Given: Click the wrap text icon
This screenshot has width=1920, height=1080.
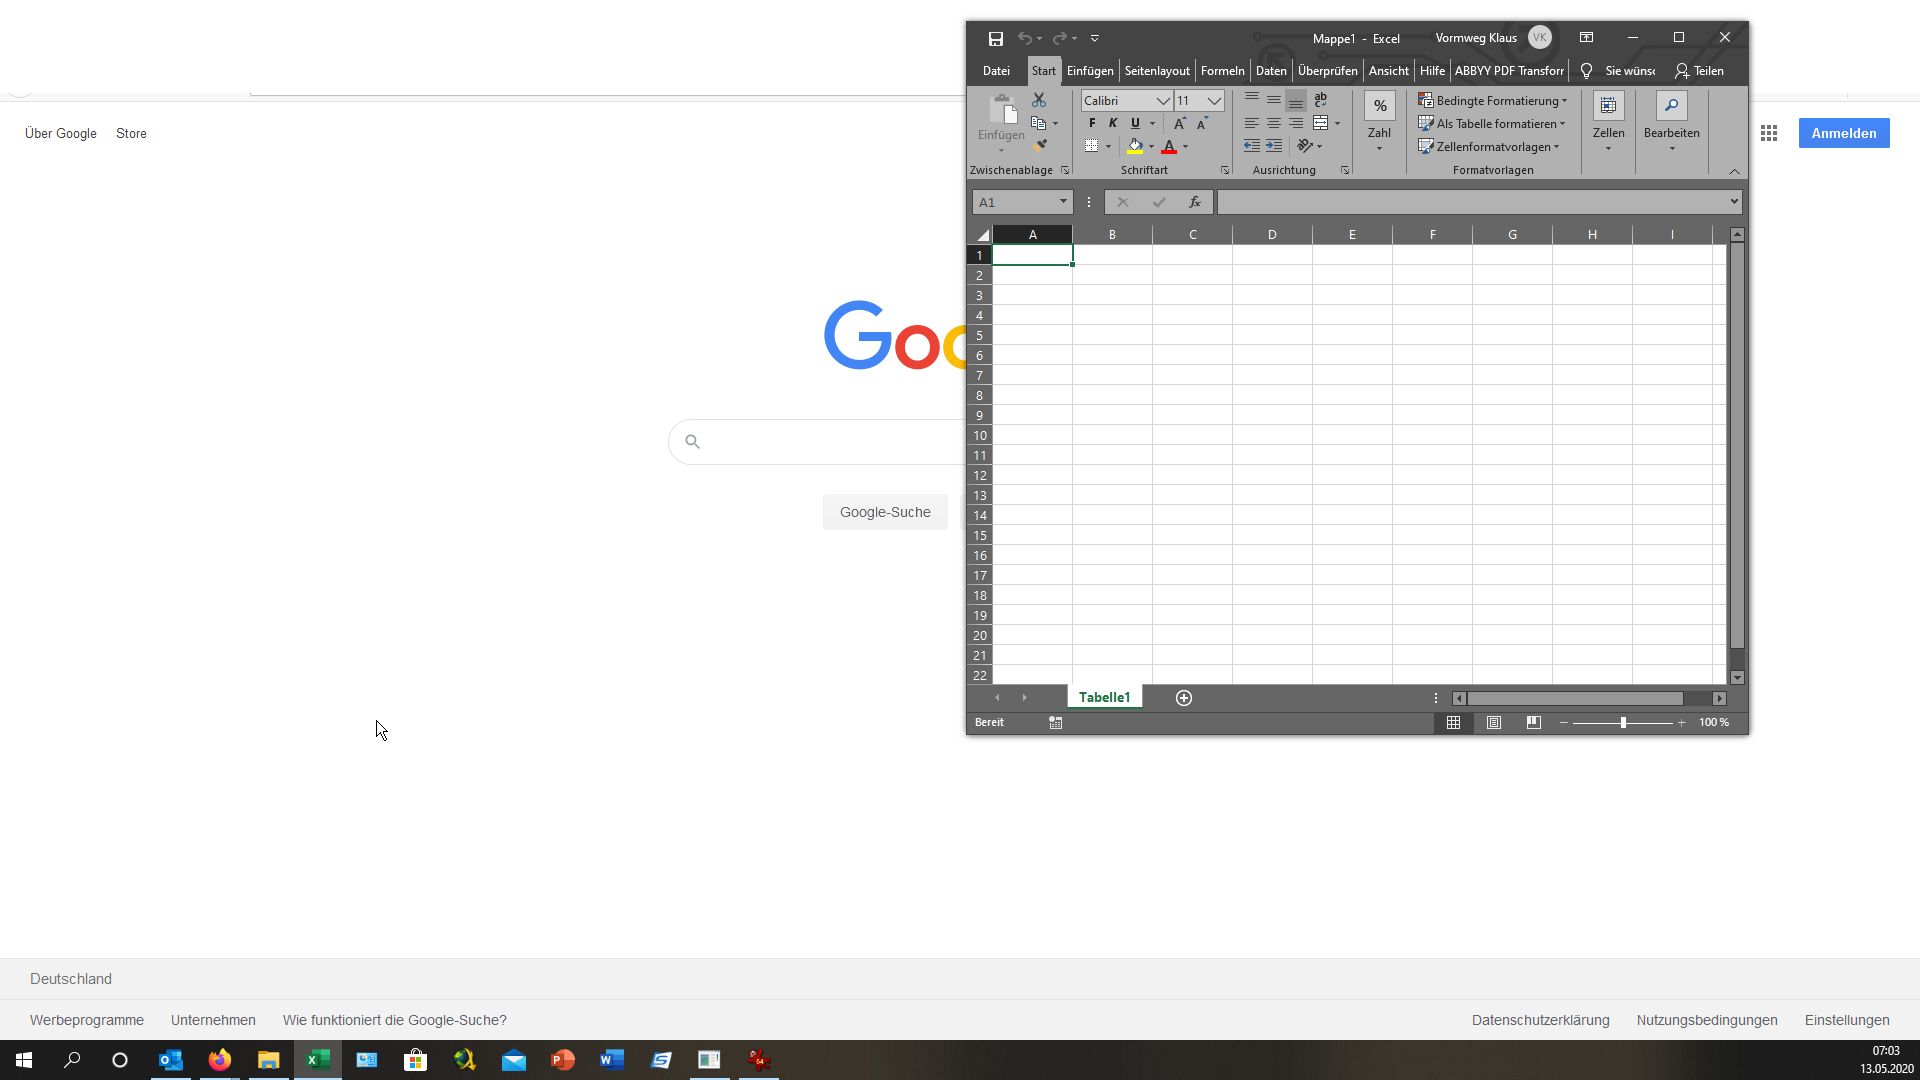Looking at the screenshot, I should coord(1321,100).
